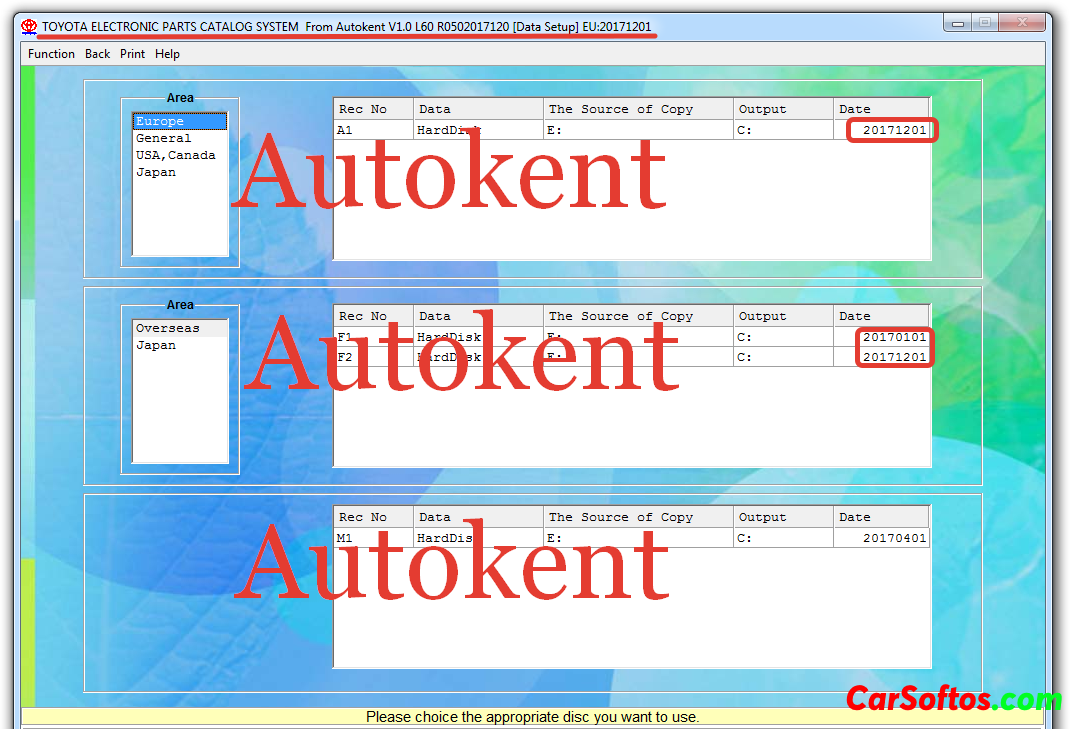
Task: Click the 20170401 date in row M1
Action: click(x=894, y=539)
